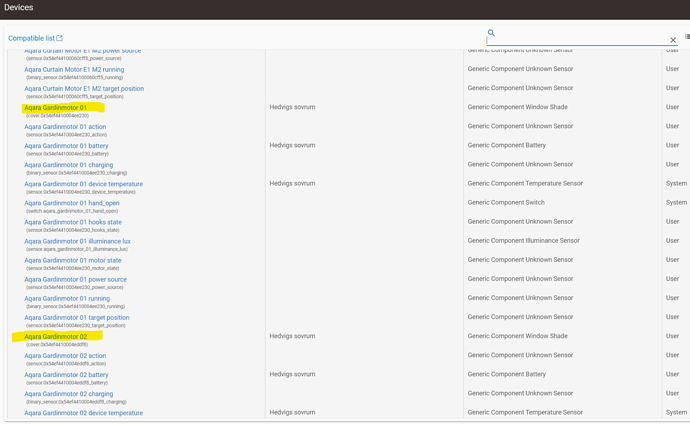Click the search magnifier icon

(x=491, y=33)
